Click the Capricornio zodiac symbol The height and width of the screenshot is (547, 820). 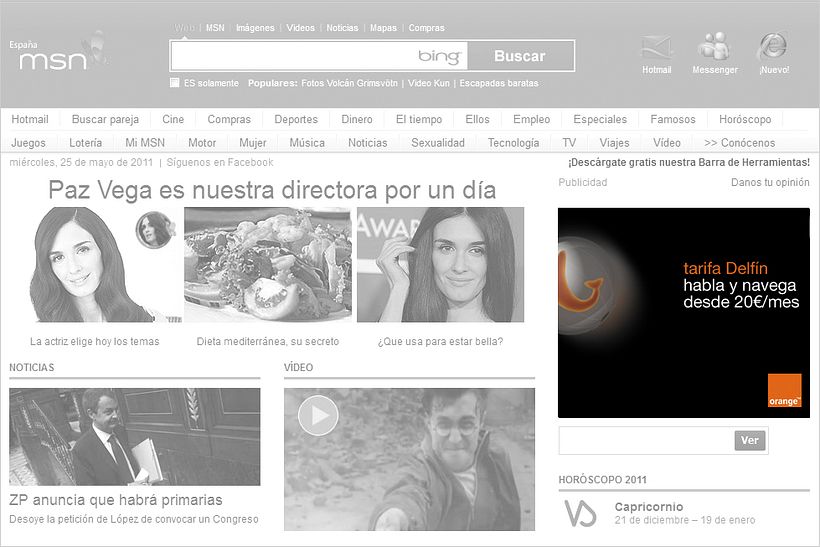point(580,514)
